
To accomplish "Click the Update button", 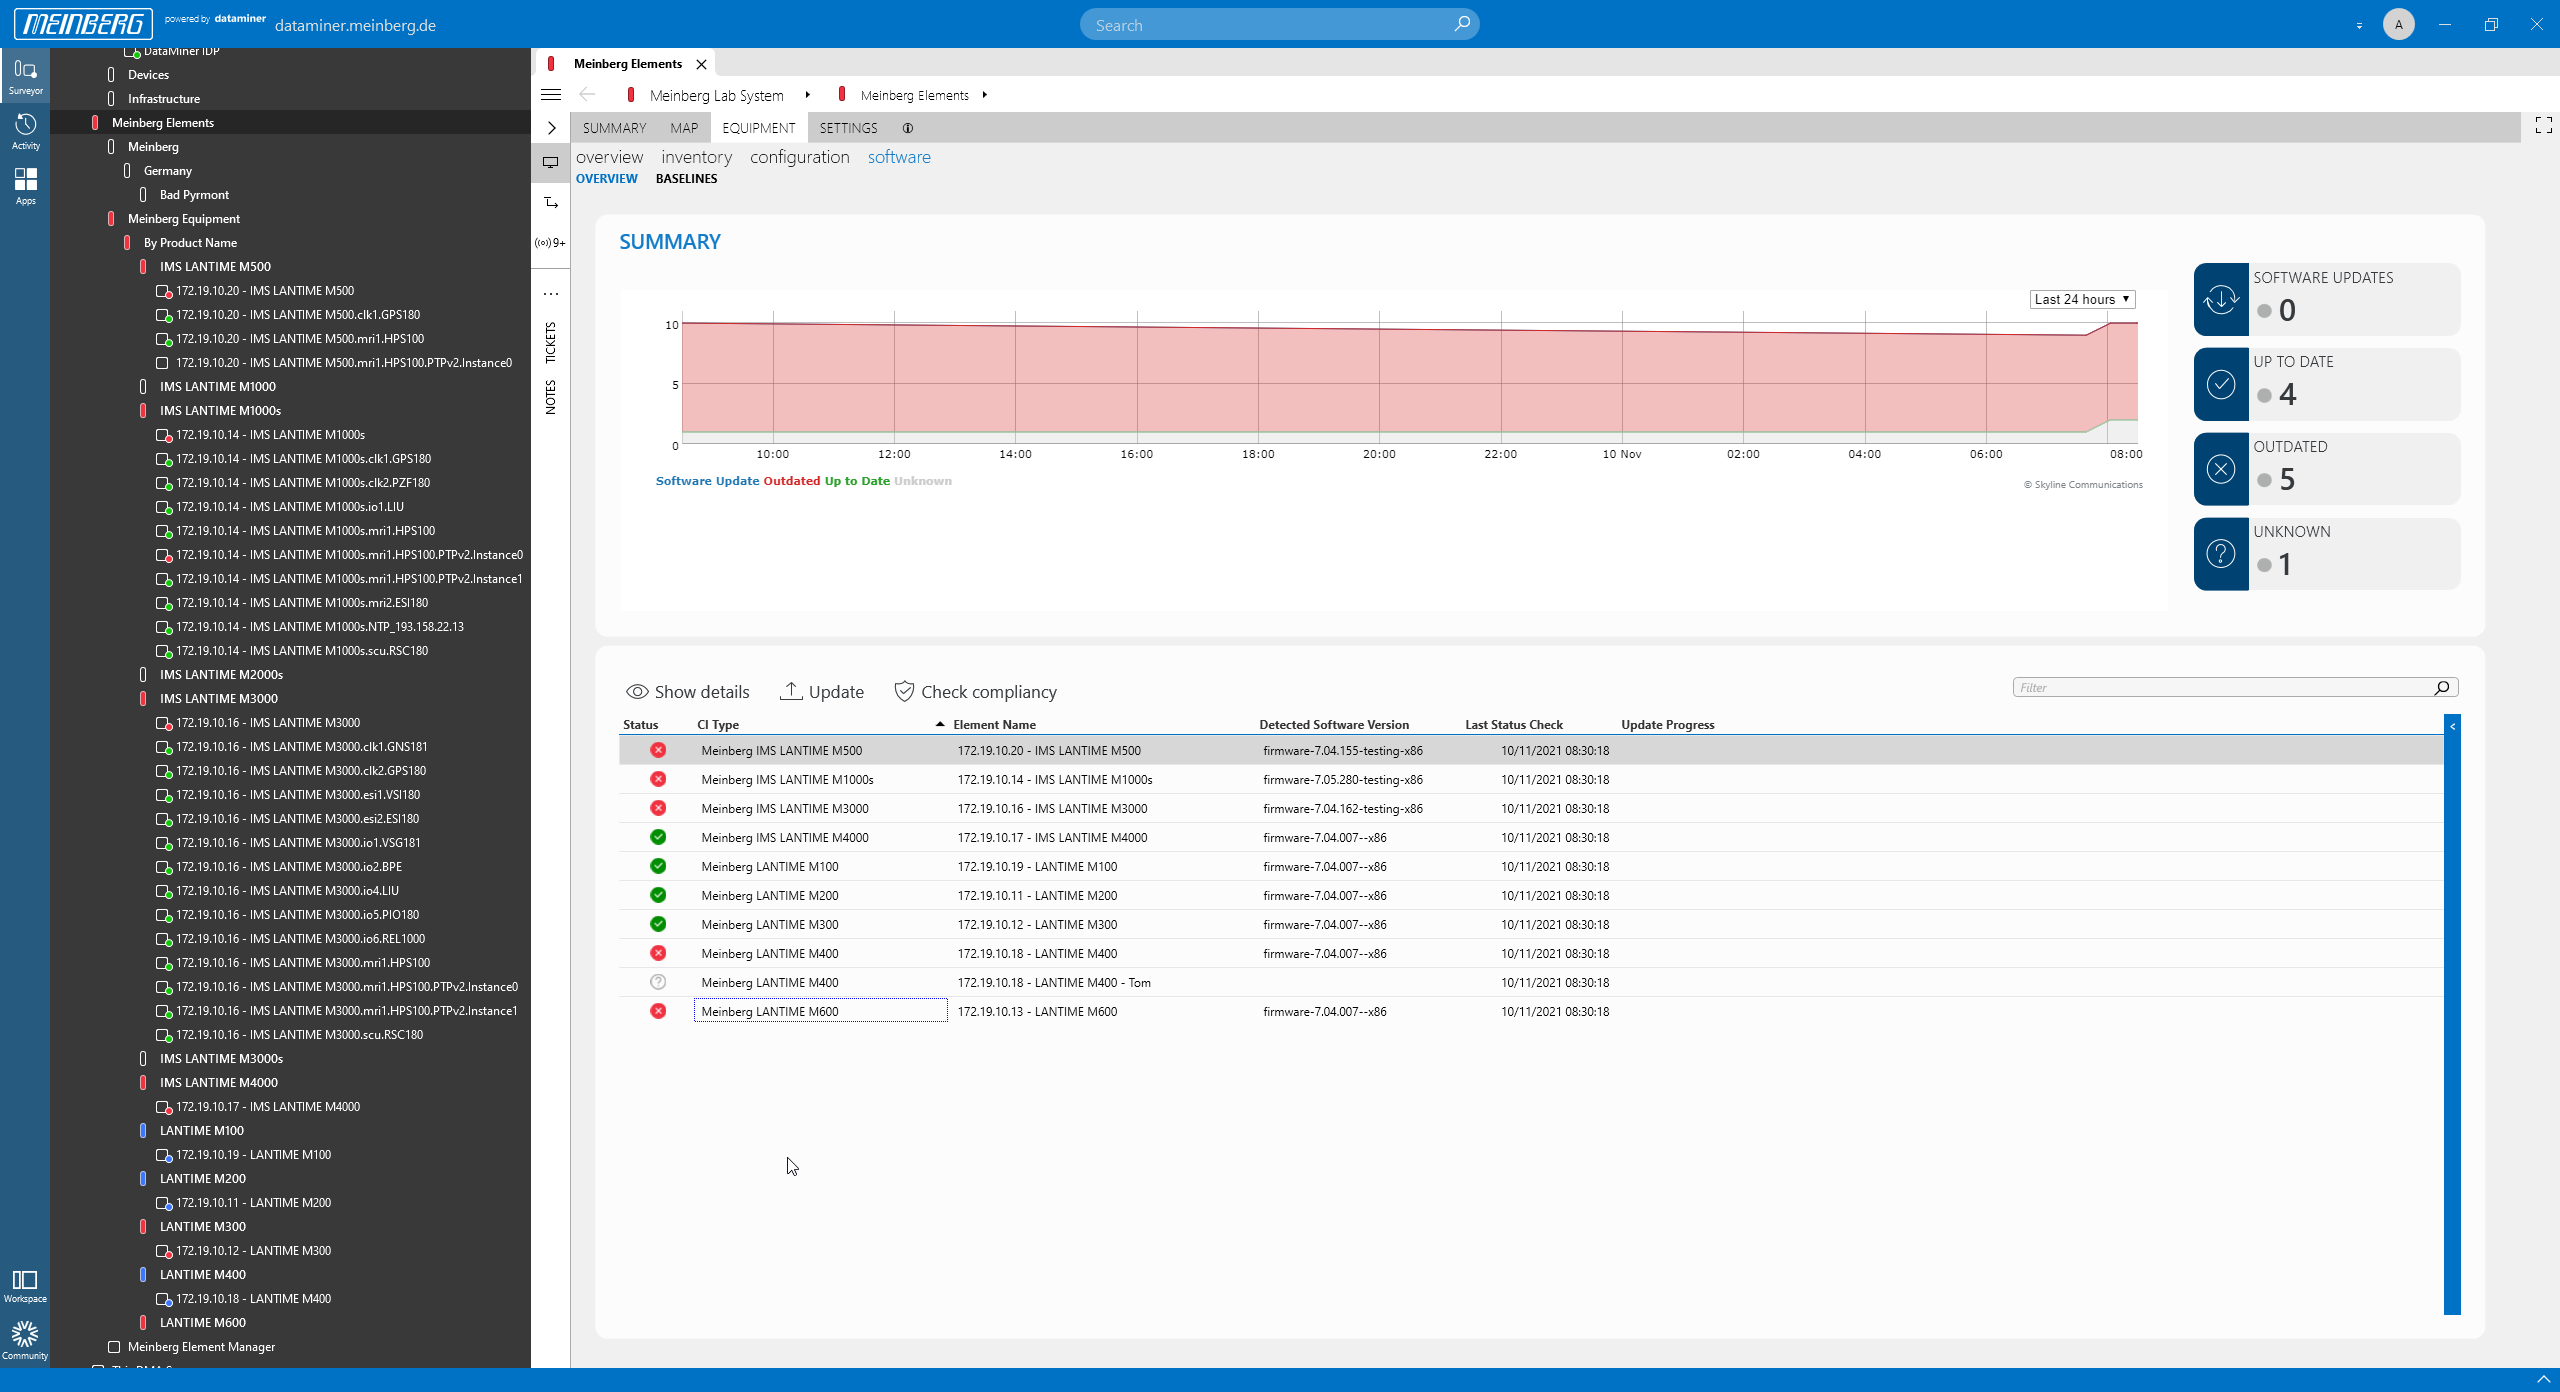I will coord(822,692).
